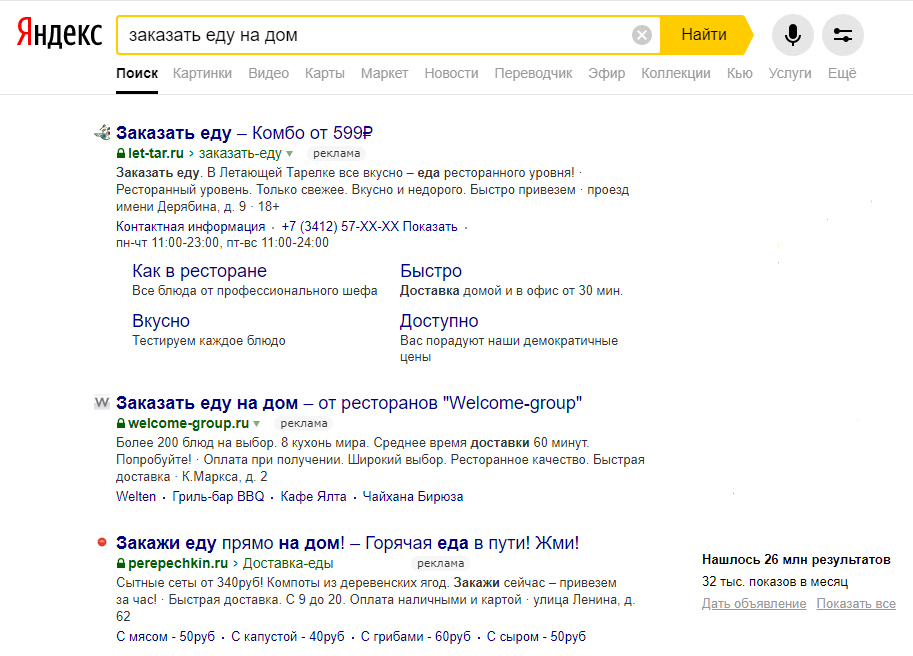Start voice search with the microphone icon
The width and height of the screenshot is (913, 656).
click(x=792, y=35)
